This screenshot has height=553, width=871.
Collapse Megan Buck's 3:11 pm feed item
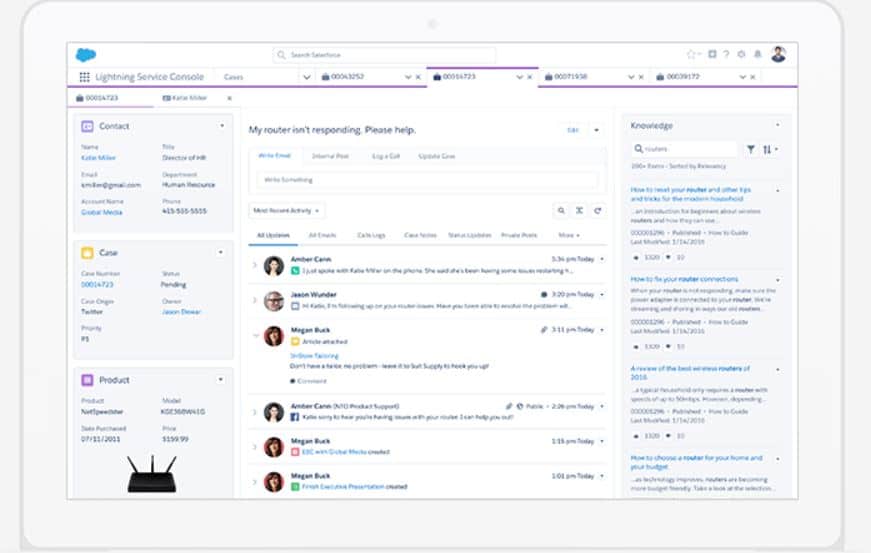point(256,335)
